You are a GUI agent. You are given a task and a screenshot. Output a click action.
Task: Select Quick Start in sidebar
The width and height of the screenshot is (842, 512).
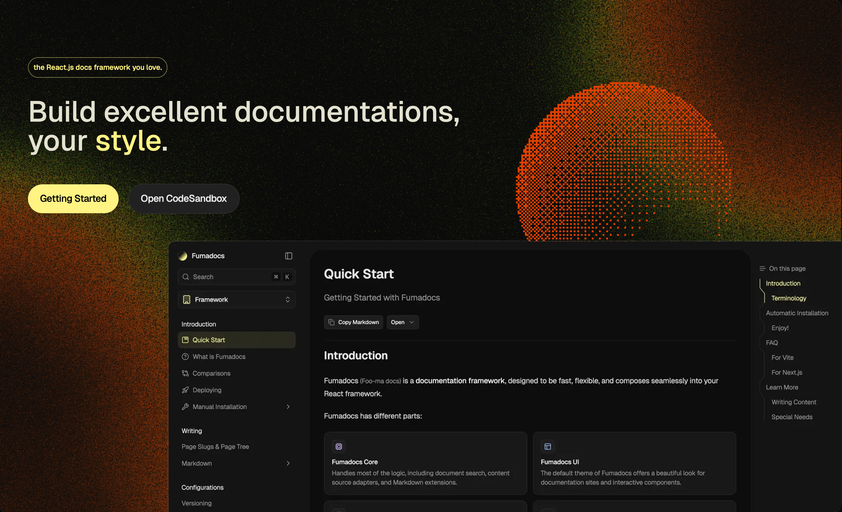(x=236, y=340)
